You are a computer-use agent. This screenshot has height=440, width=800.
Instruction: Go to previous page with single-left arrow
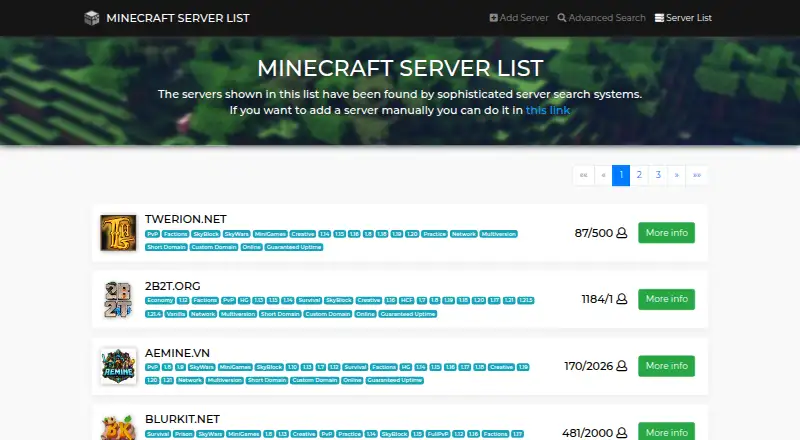[x=603, y=175]
